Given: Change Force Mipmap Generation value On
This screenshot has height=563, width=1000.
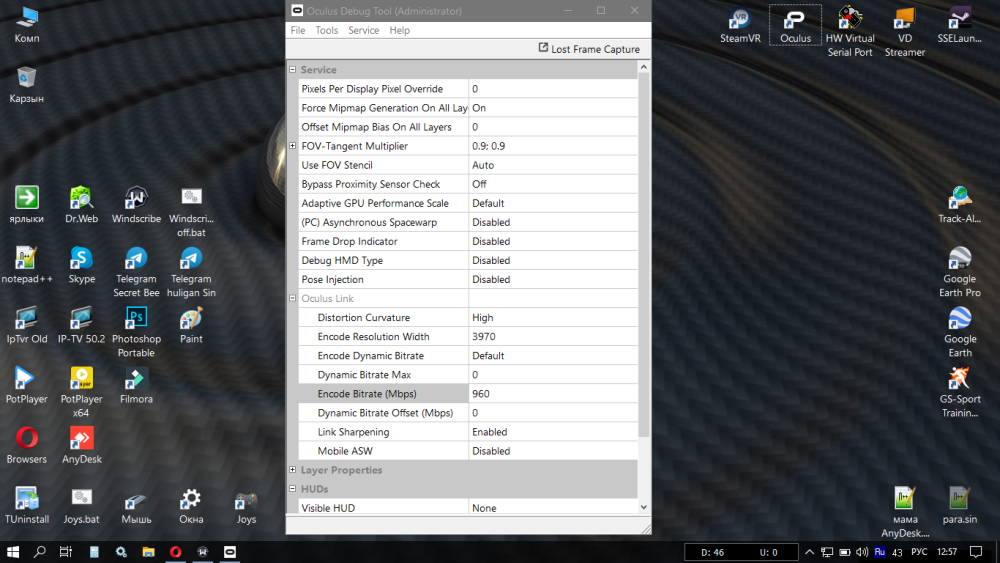Looking at the screenshot, I should (553, 108).
